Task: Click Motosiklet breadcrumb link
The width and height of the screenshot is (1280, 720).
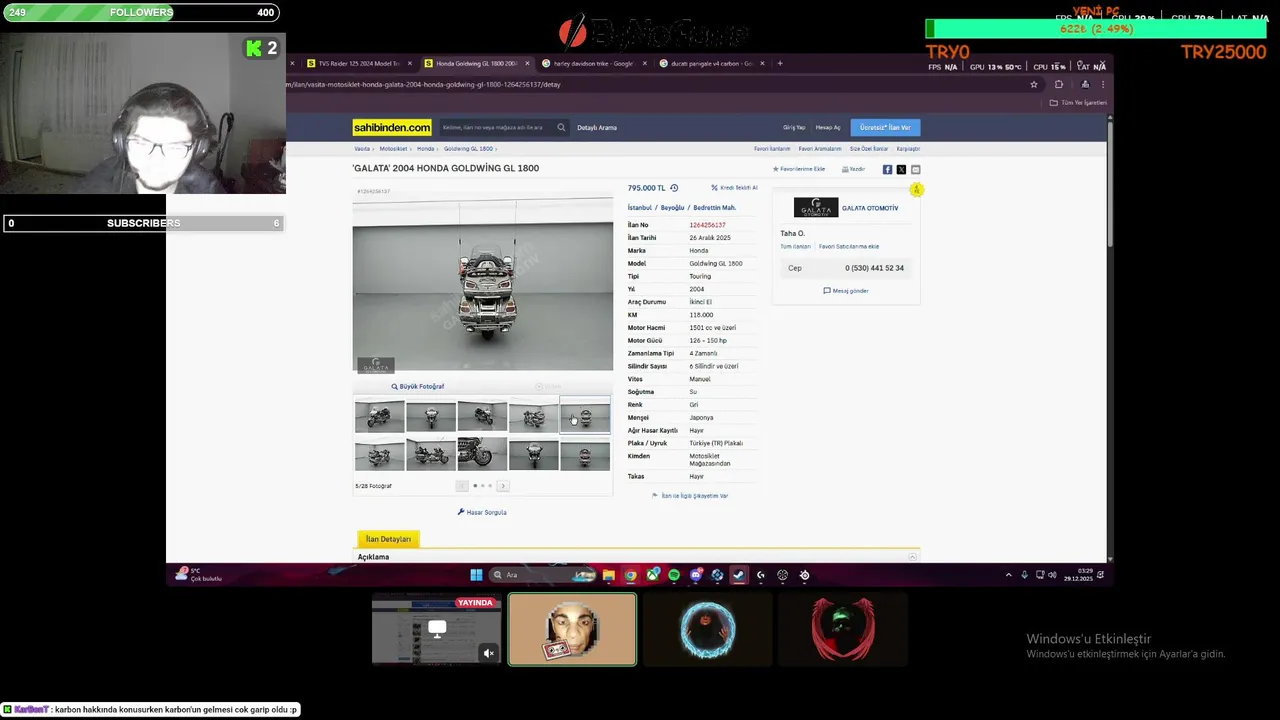Action: tap(393, 149)
